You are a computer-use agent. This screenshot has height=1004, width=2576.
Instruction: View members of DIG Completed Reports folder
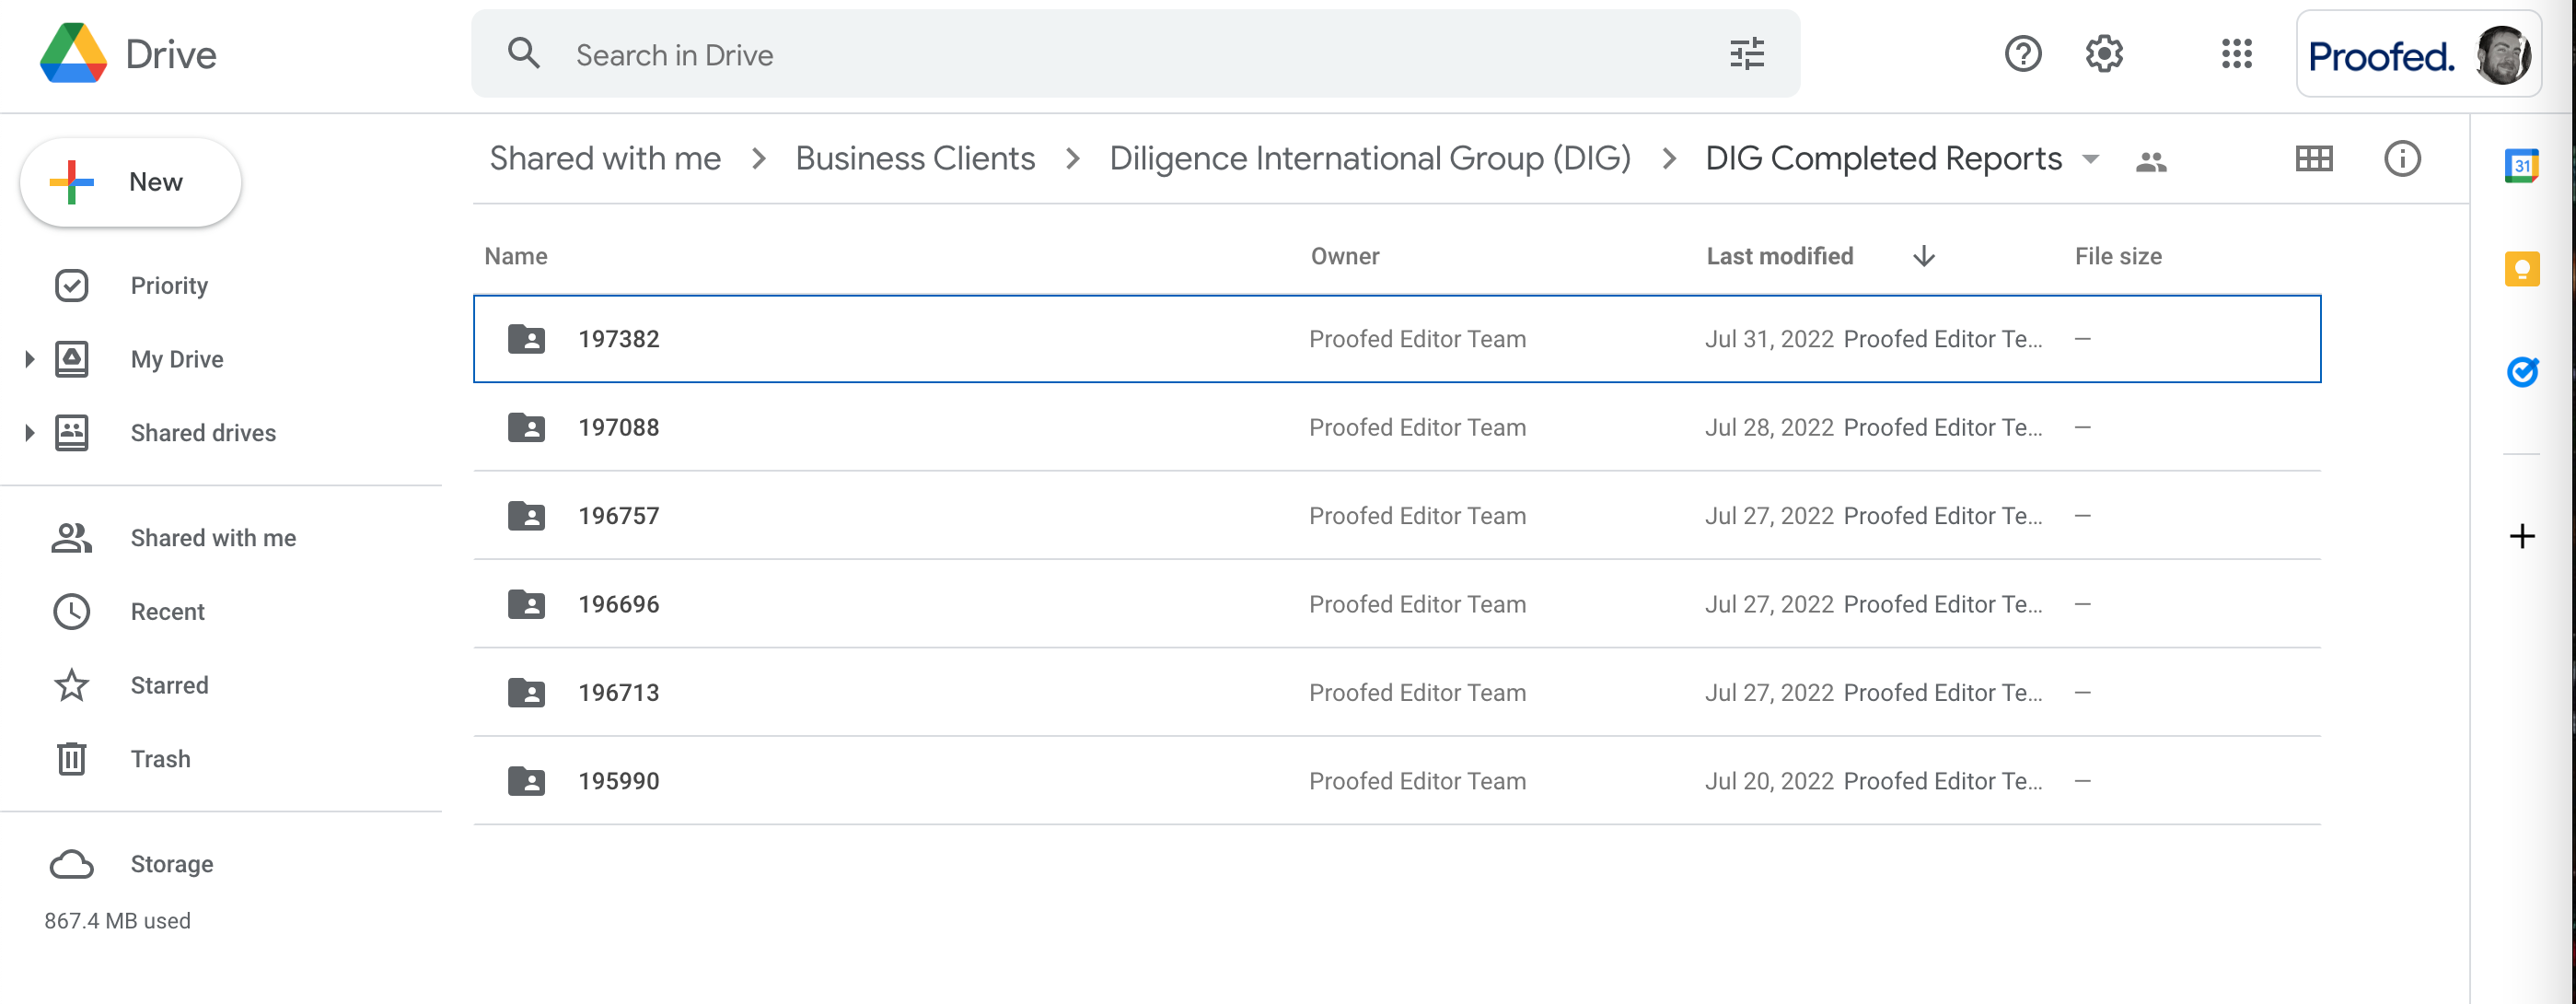pos(2152,159)
